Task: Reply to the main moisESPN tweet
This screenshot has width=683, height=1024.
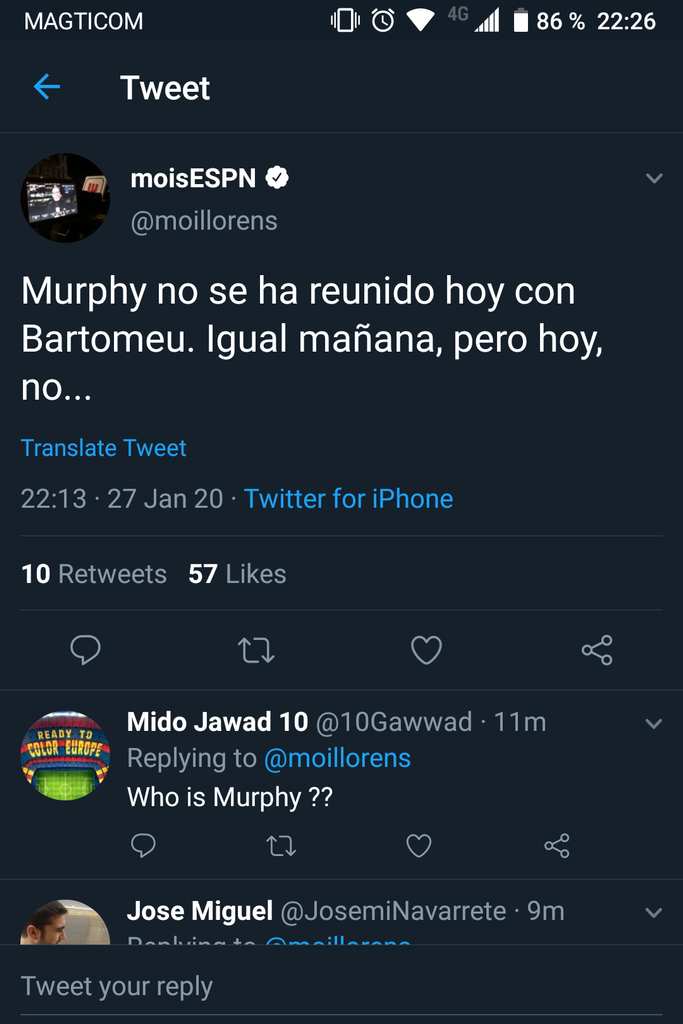Action: pyautogui.click(x=86, y=651)
